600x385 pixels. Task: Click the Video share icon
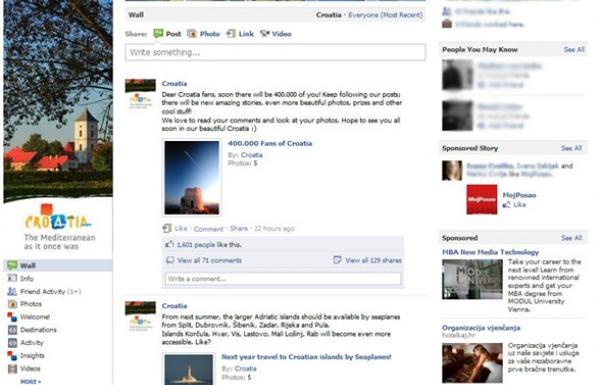pyautogui.click(x=265, y=34)
